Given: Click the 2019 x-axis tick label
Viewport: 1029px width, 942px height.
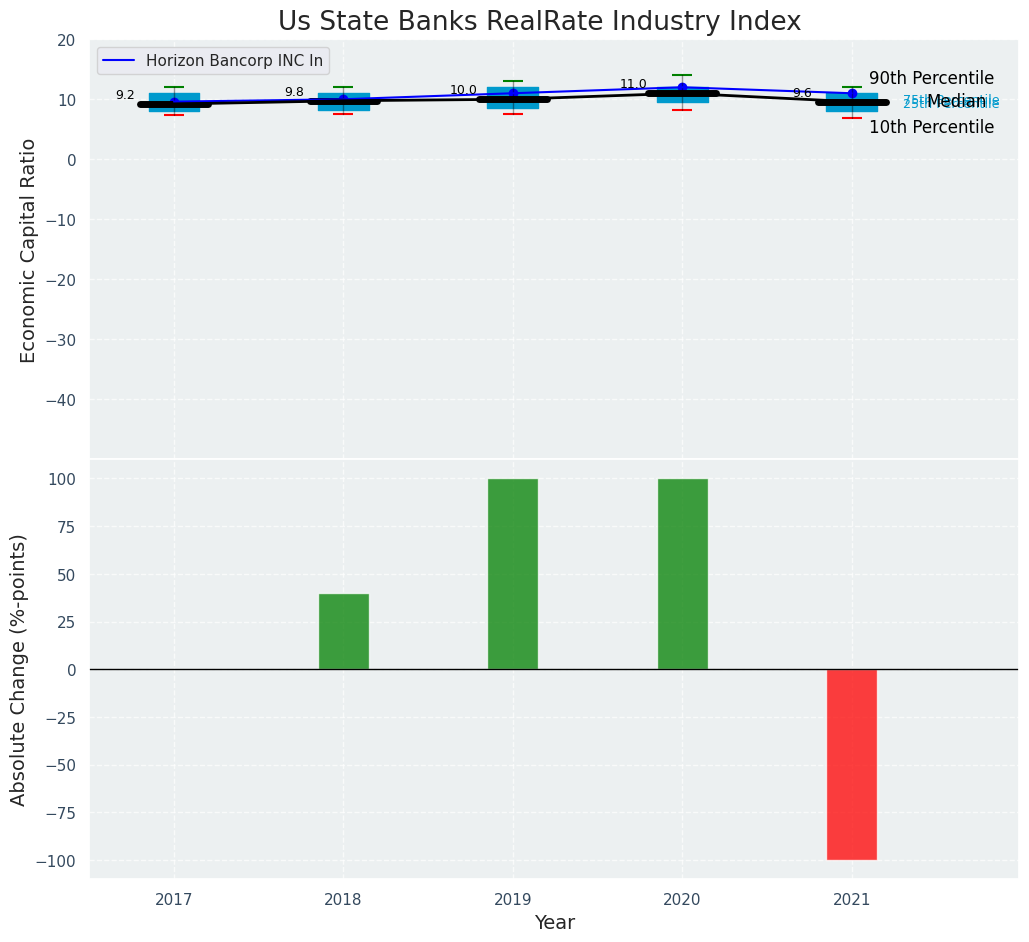Looking at the screenshot, I should click(x=513, y=899).
